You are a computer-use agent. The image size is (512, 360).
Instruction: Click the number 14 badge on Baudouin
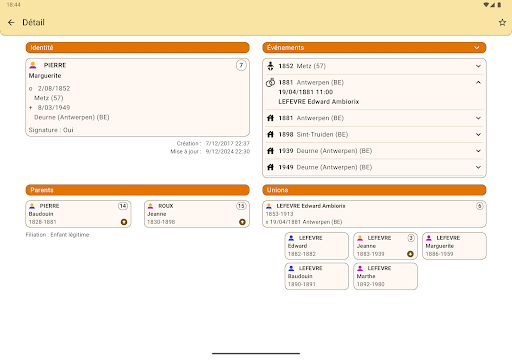(123, 206)
